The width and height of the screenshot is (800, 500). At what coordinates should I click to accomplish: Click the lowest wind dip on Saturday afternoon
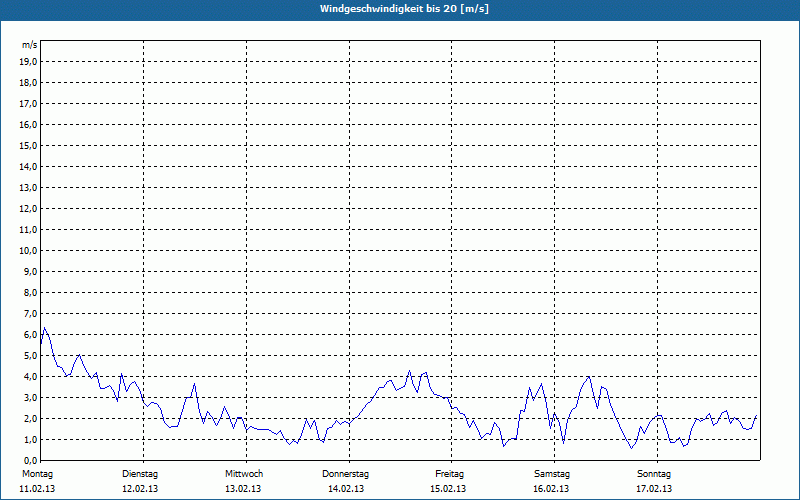[631, 448]
